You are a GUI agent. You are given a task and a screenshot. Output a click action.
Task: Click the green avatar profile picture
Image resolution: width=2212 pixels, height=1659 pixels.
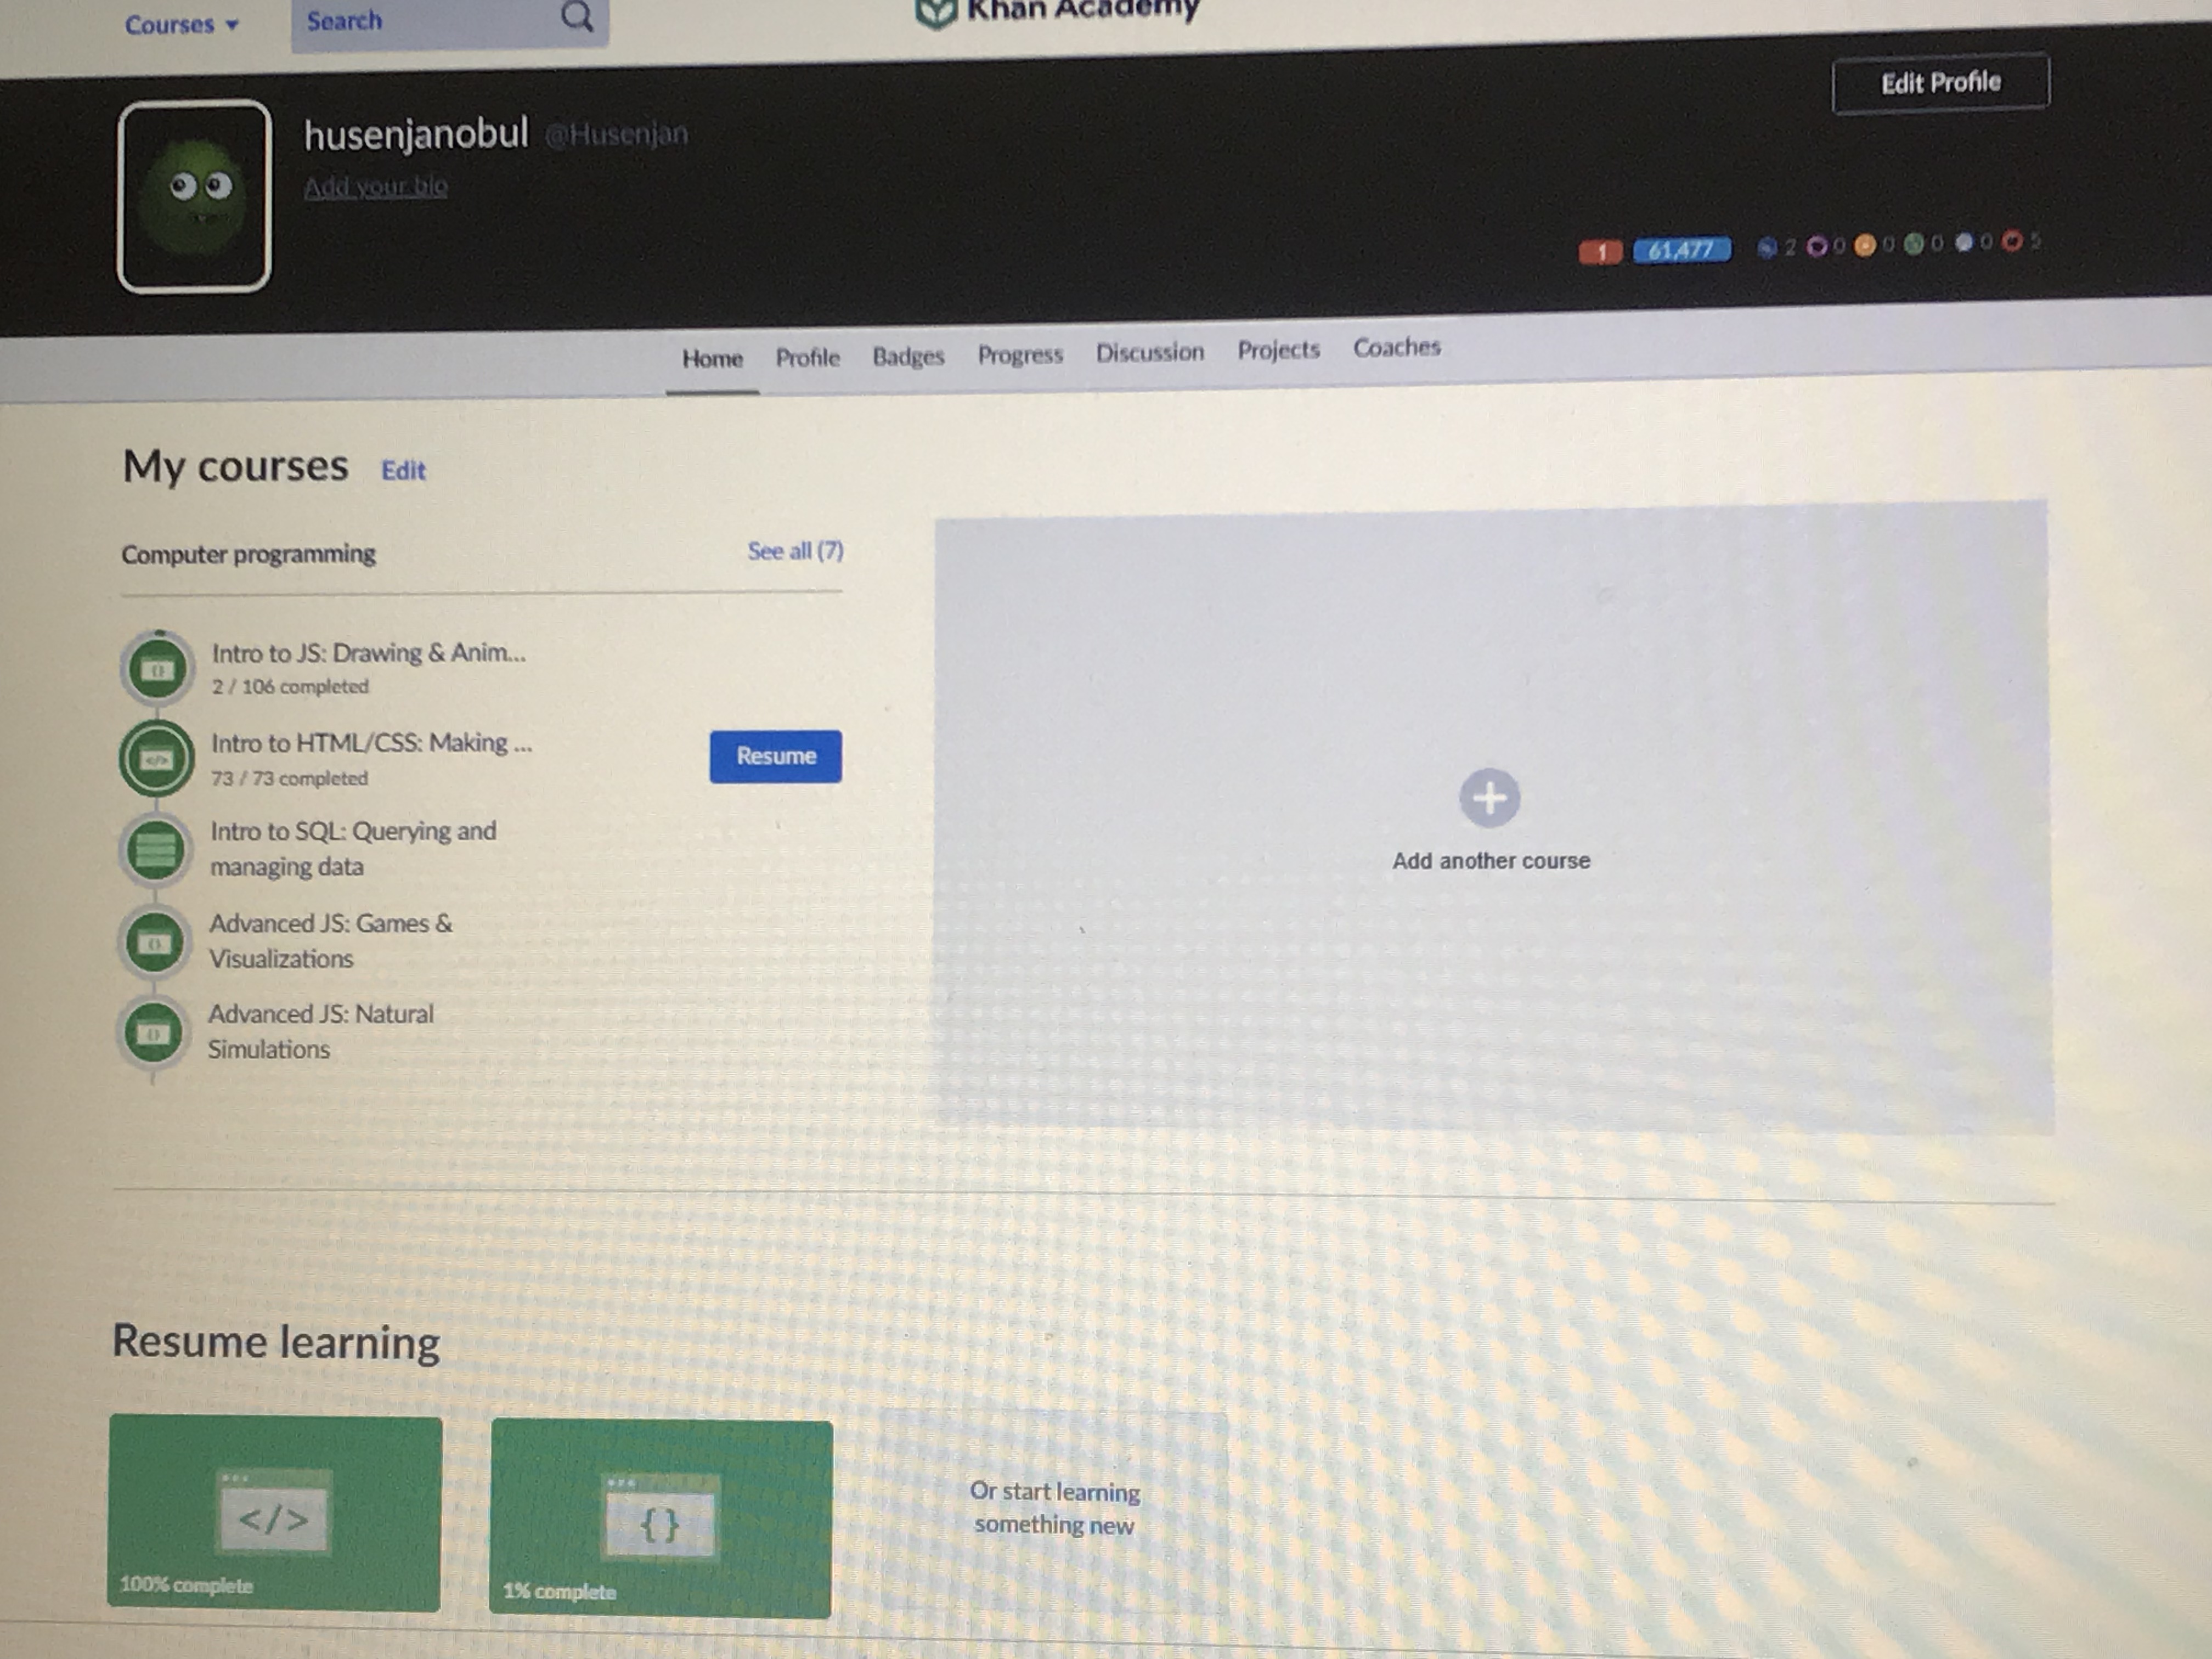[194, 196]
